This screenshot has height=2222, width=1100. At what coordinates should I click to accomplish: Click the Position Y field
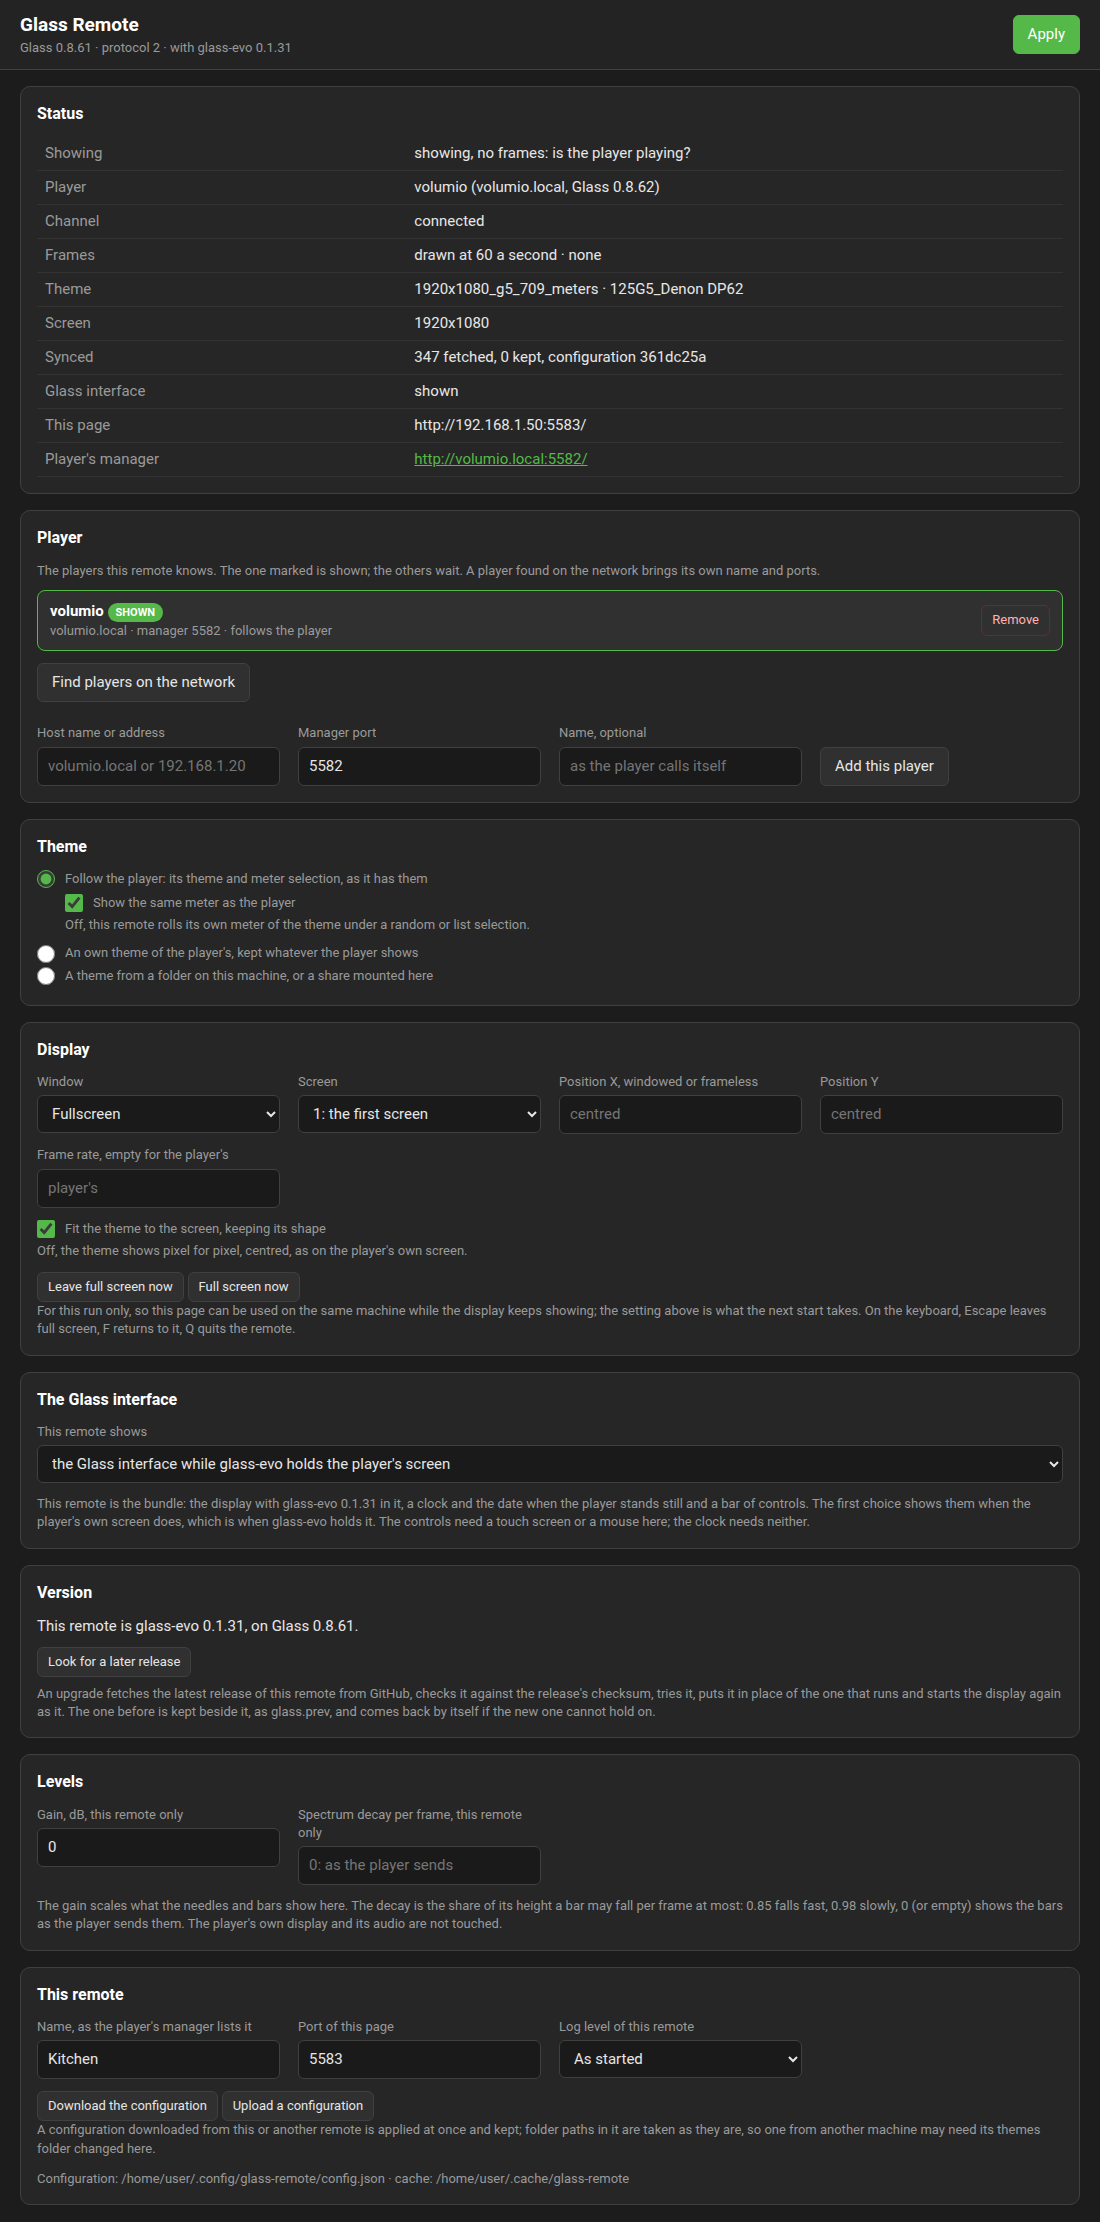point(941,1114)
